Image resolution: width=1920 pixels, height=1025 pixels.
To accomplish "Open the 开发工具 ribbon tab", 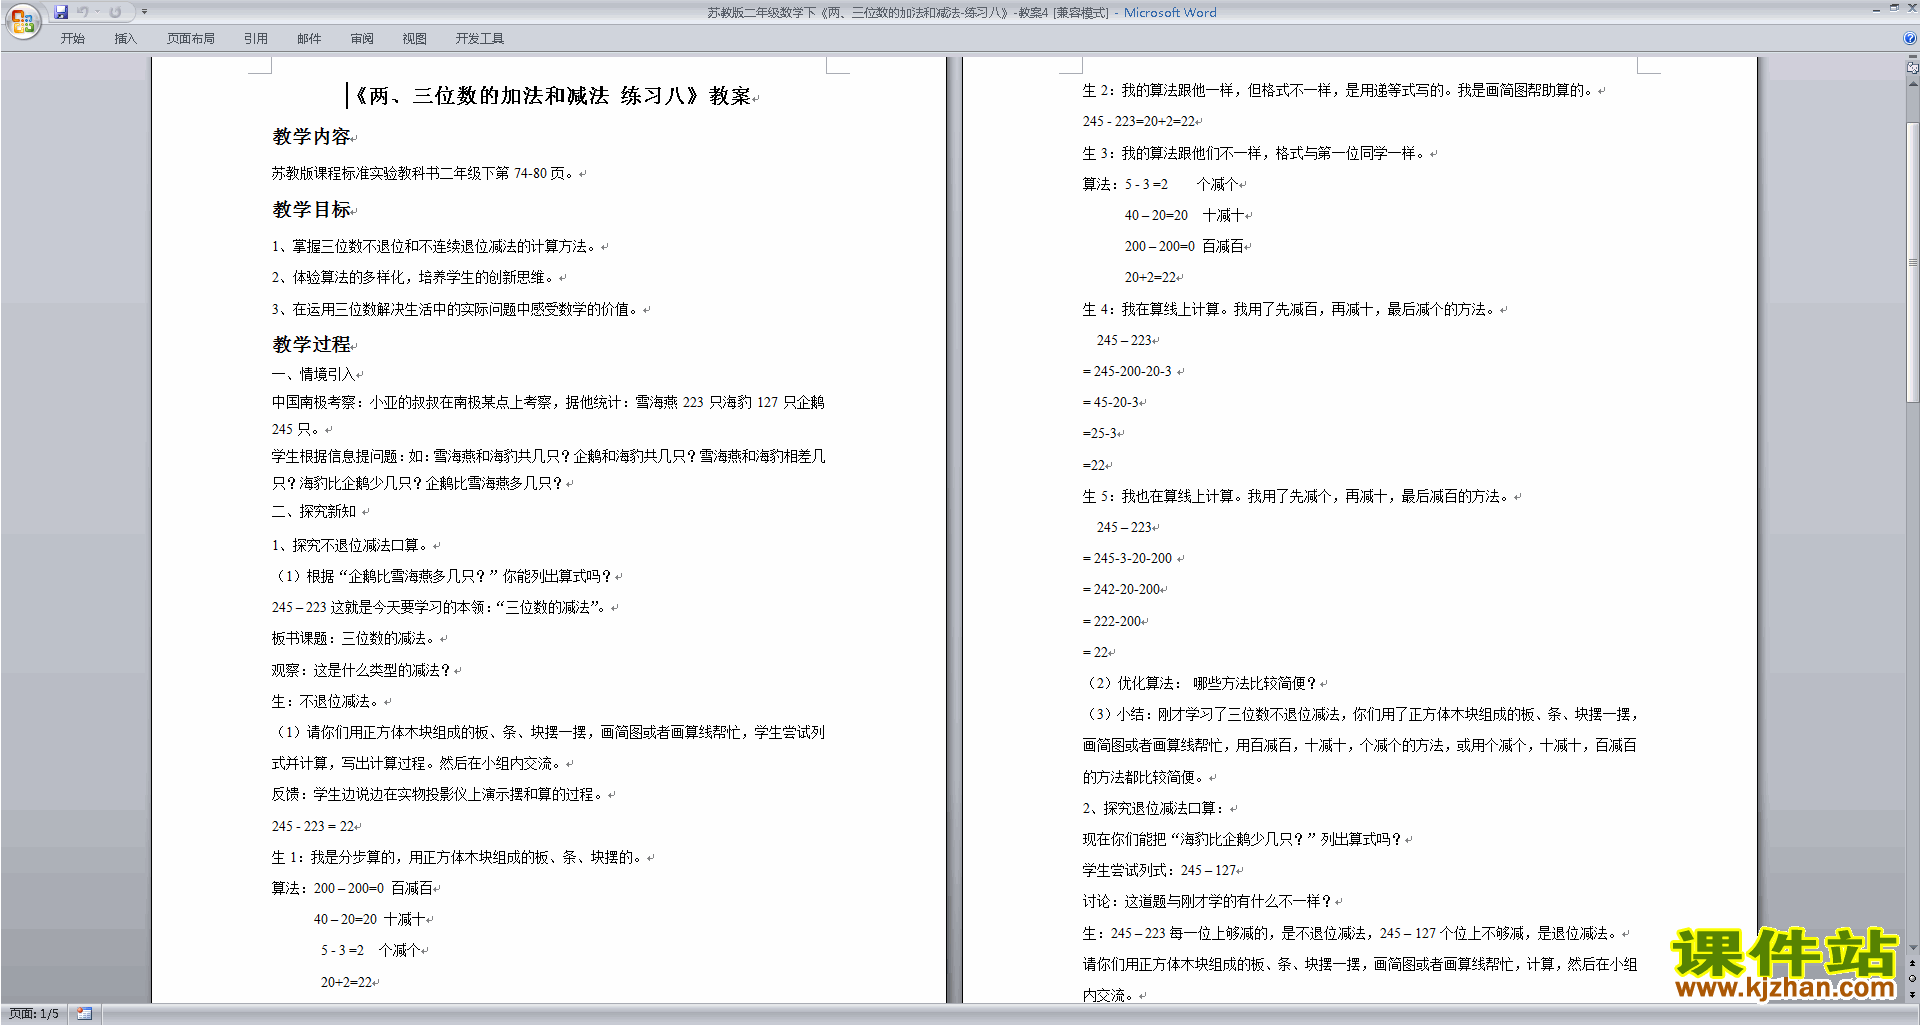I will pos(479,38).
